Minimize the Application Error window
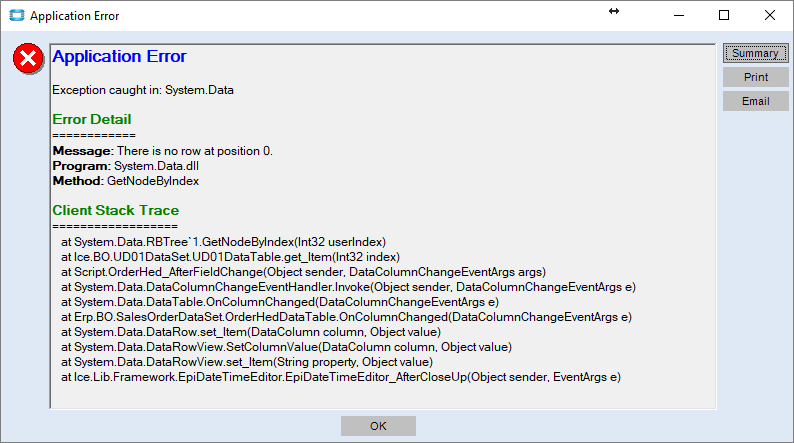Viewport: 794px width, 443px height. [679, 16]
